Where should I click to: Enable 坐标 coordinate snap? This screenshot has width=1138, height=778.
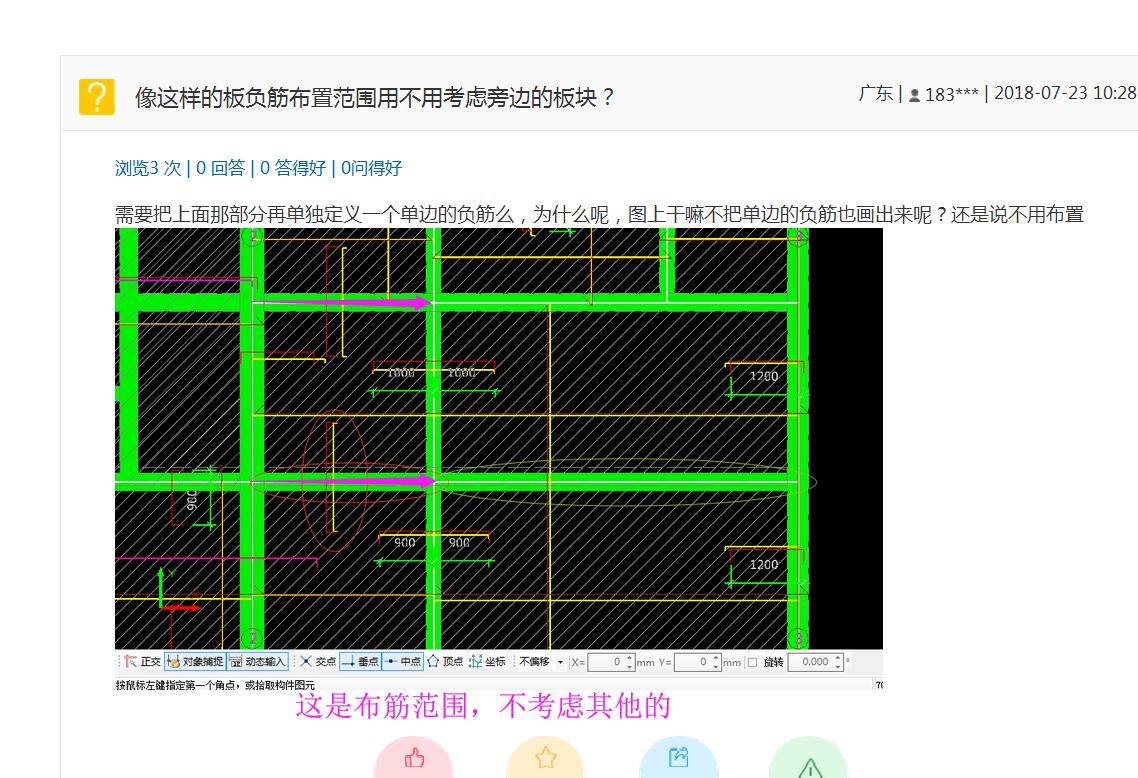[487, 662]
